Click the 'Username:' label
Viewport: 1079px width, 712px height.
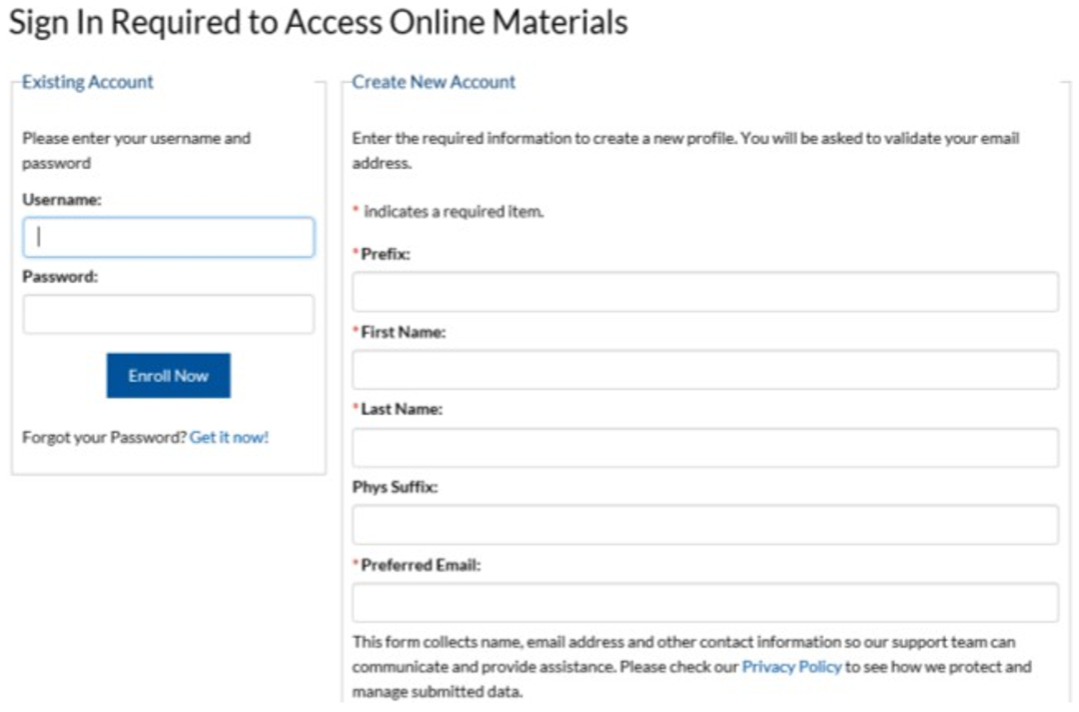[x=62, y=200]
